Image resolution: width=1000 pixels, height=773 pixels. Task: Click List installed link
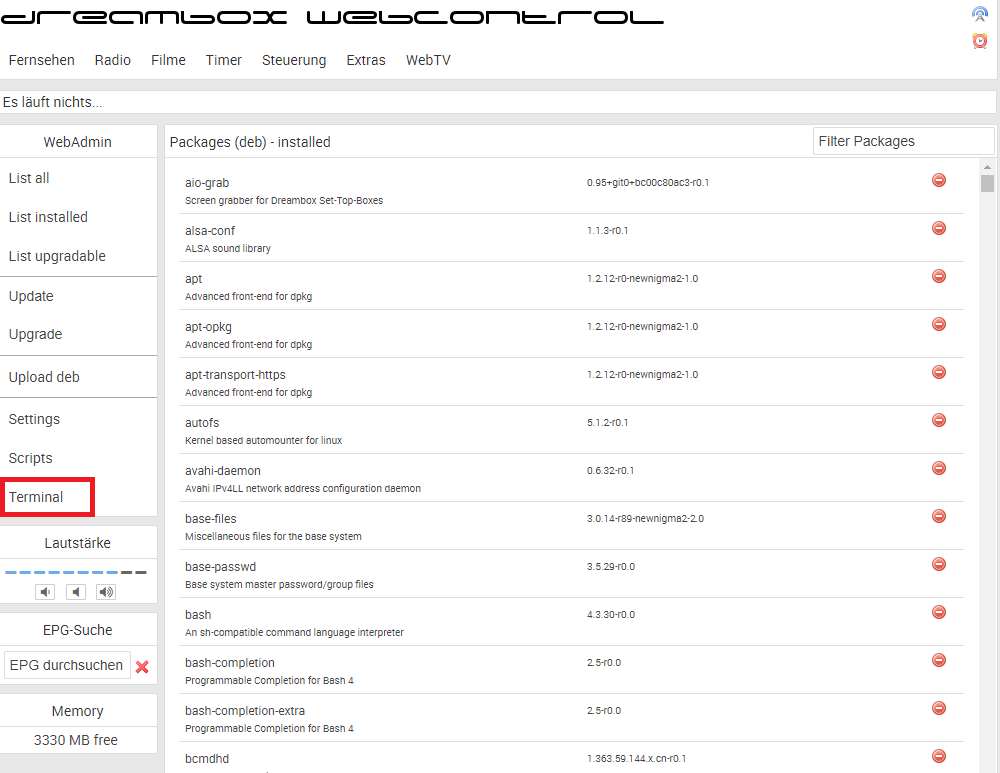point(48,217)
